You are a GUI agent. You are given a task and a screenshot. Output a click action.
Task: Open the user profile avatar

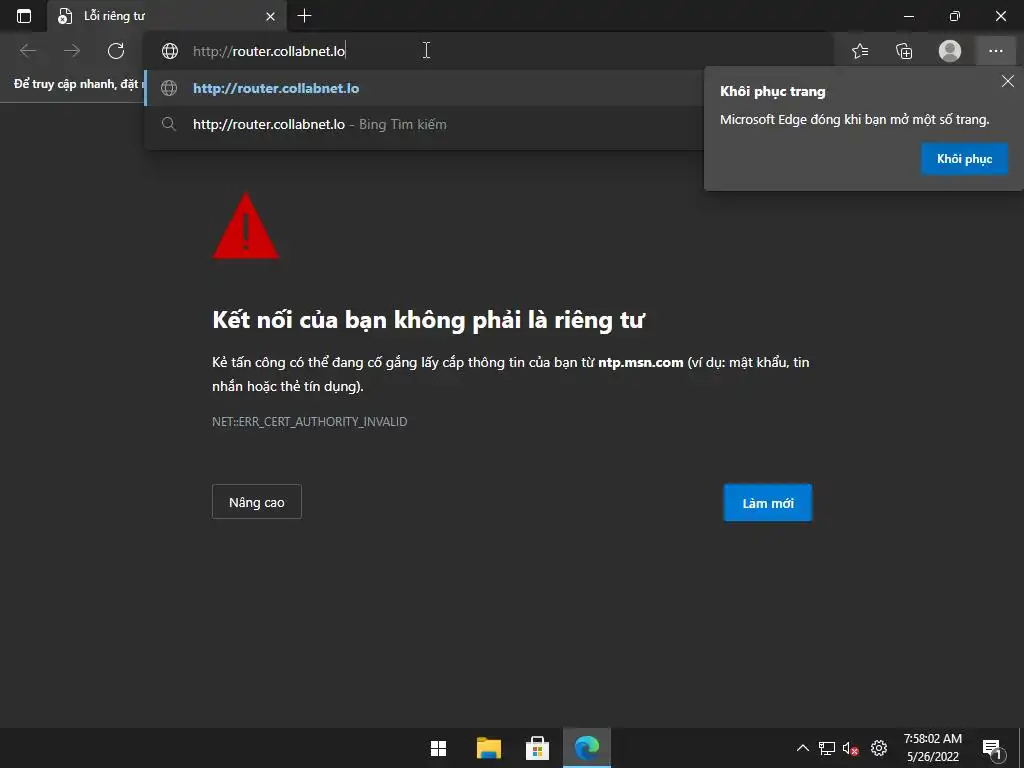click(950, 50)
